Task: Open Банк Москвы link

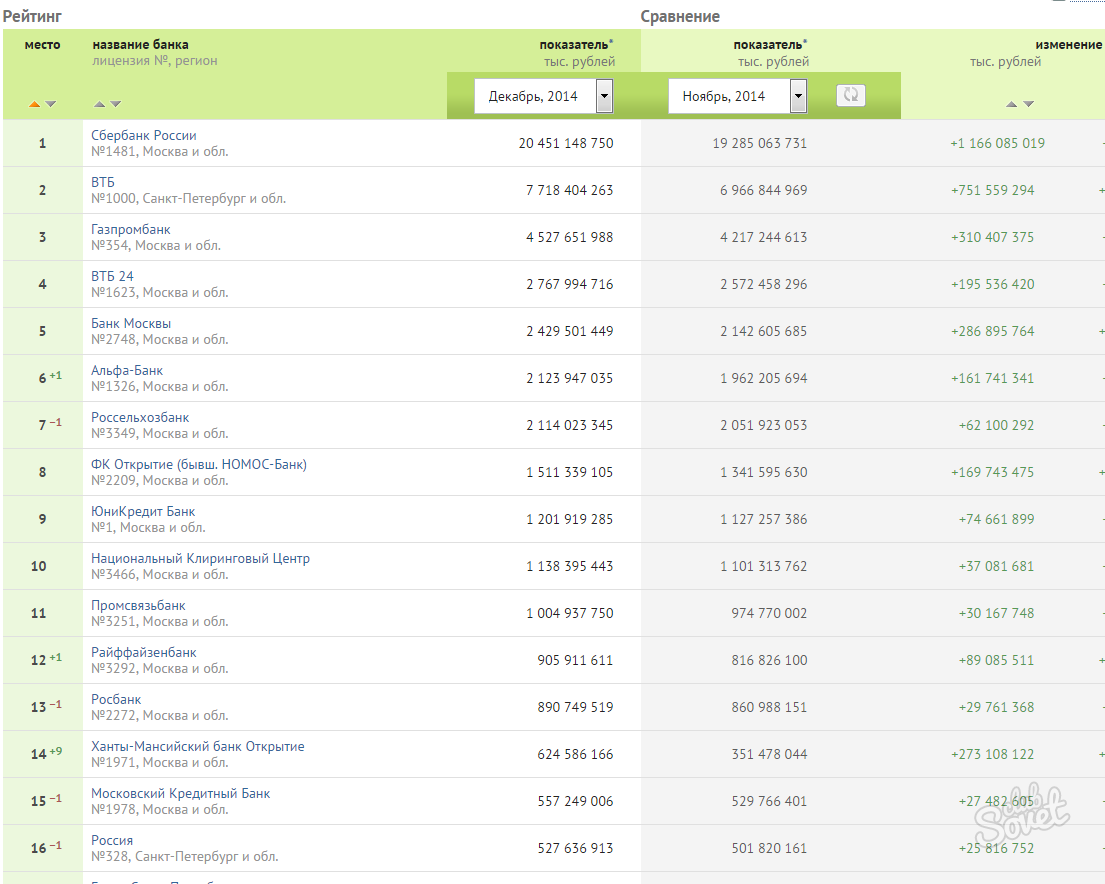Action: tap(131, 324)
